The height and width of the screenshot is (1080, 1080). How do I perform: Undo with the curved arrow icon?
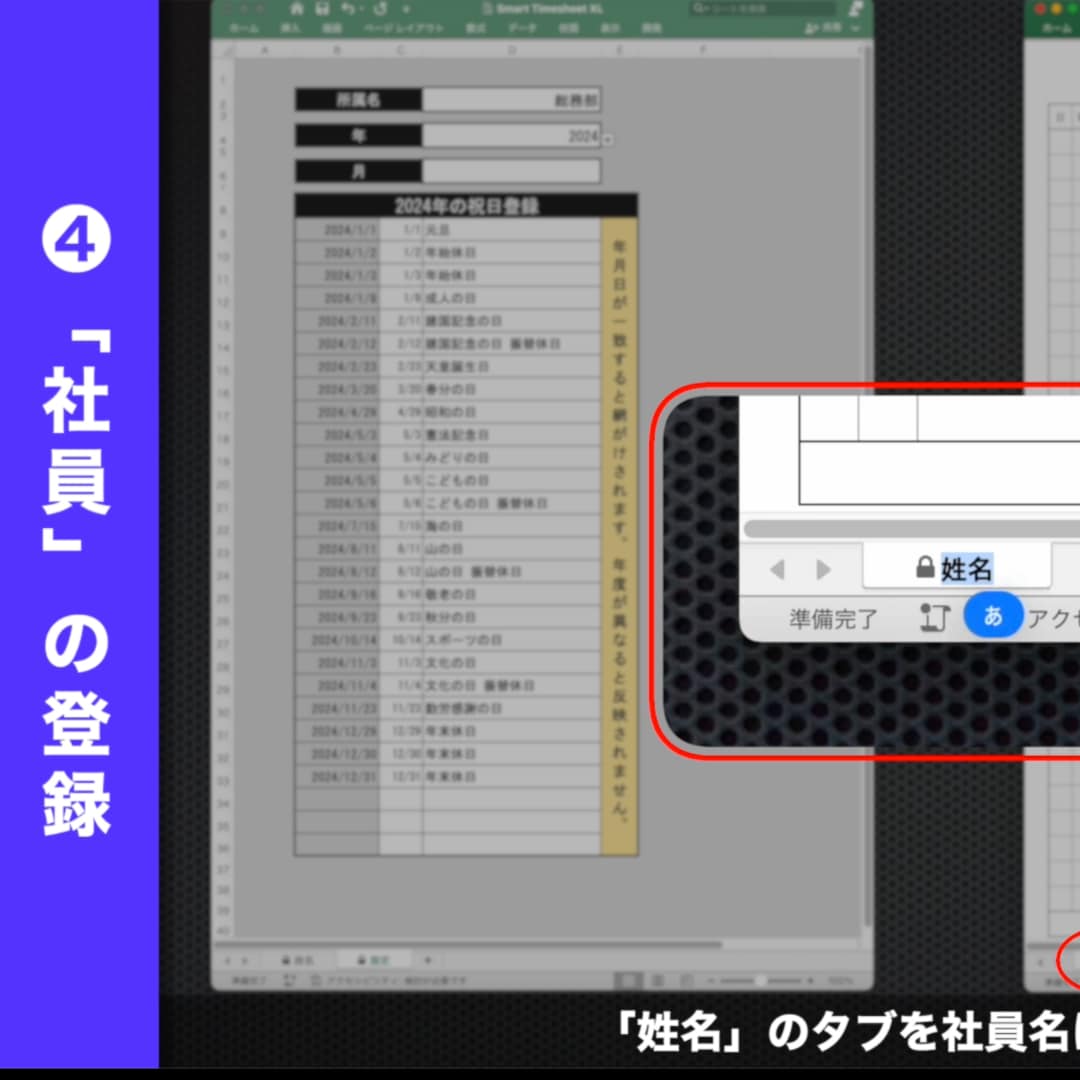(x=348, y=8)
